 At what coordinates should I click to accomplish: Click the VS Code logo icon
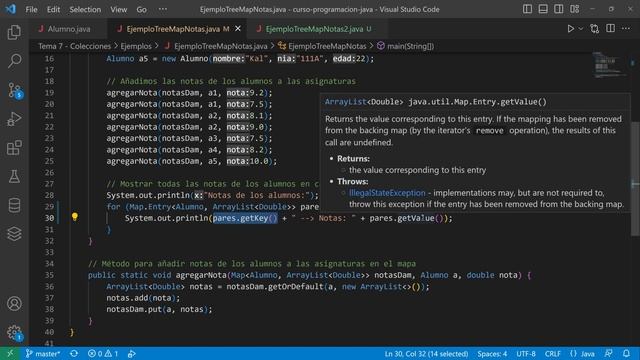click(x=11, y=9)
